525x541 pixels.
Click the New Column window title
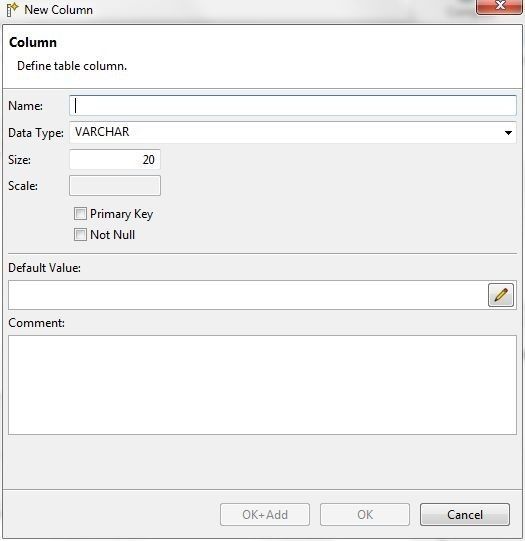point(58,10)
